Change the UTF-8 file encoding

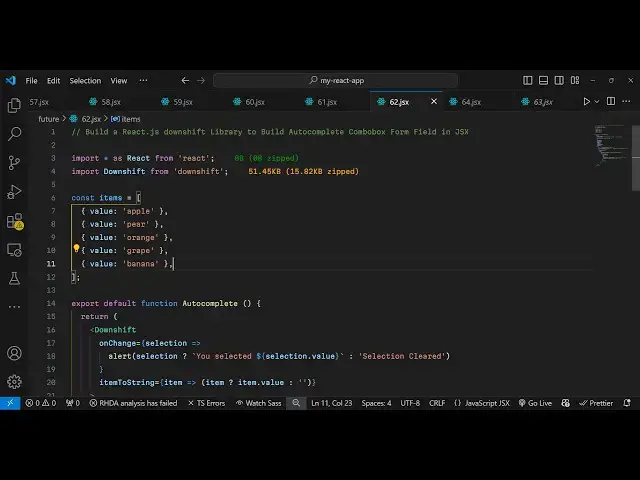coord(410,403)
